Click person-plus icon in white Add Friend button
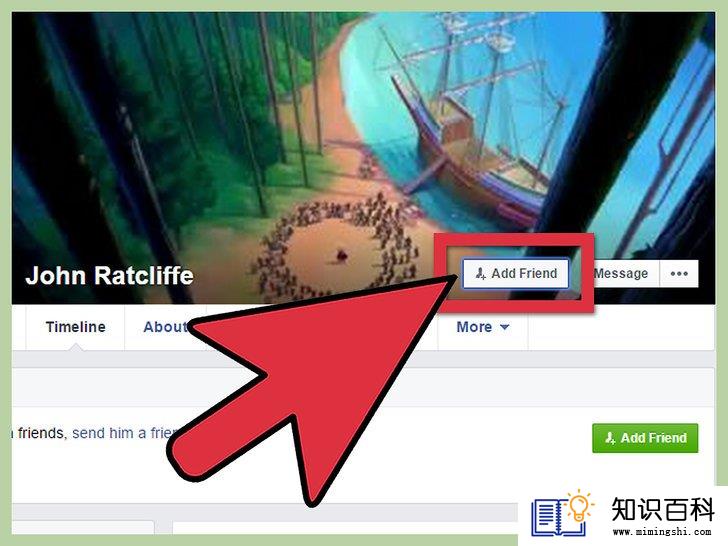This screenshot has width=728, height=546. [481, 273]
